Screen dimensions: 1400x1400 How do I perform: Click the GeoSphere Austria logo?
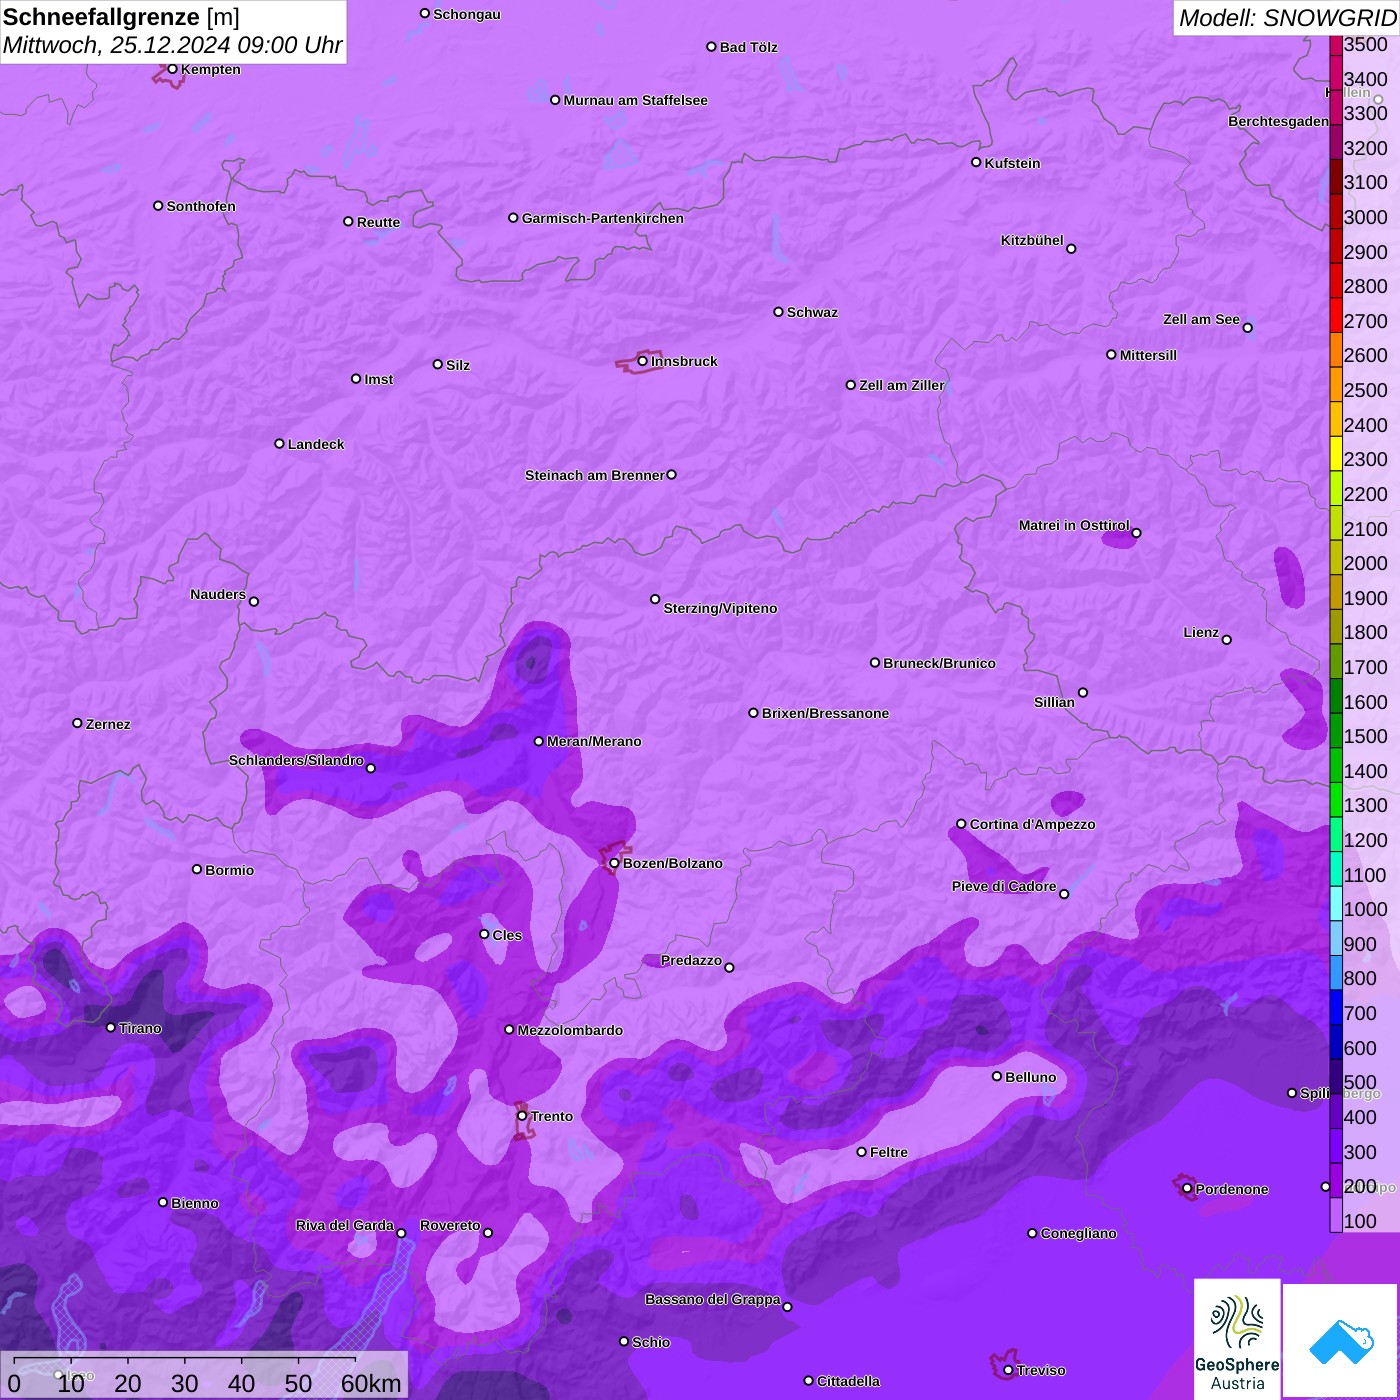tap(1237, 1337)
